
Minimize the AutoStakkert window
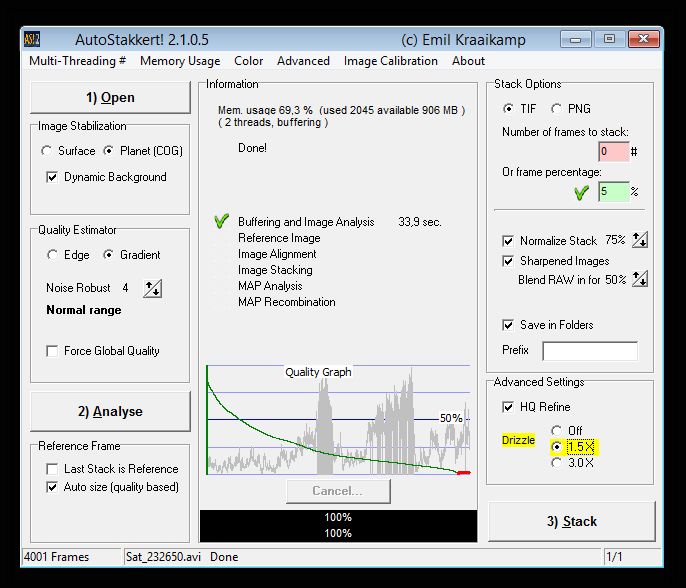[x=576, y=39]
